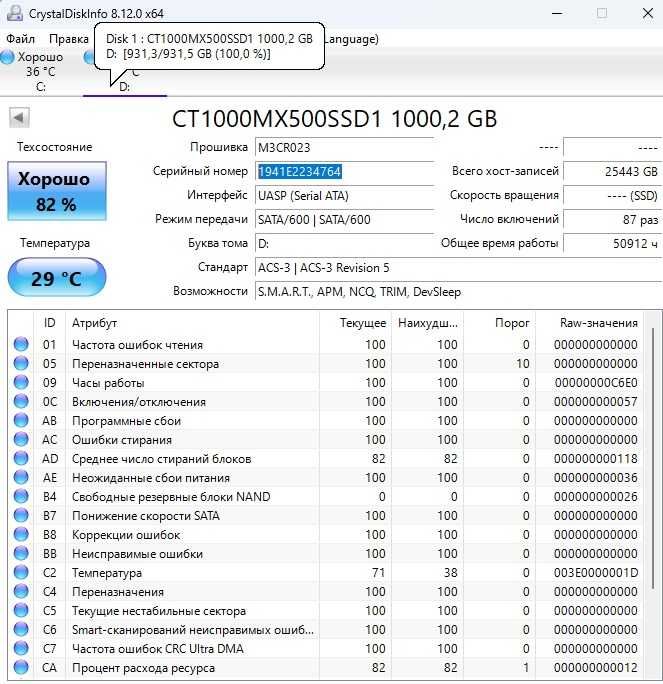Click status icon of row C6
Viewport: 663px width, 684px height.
(21, 629)
